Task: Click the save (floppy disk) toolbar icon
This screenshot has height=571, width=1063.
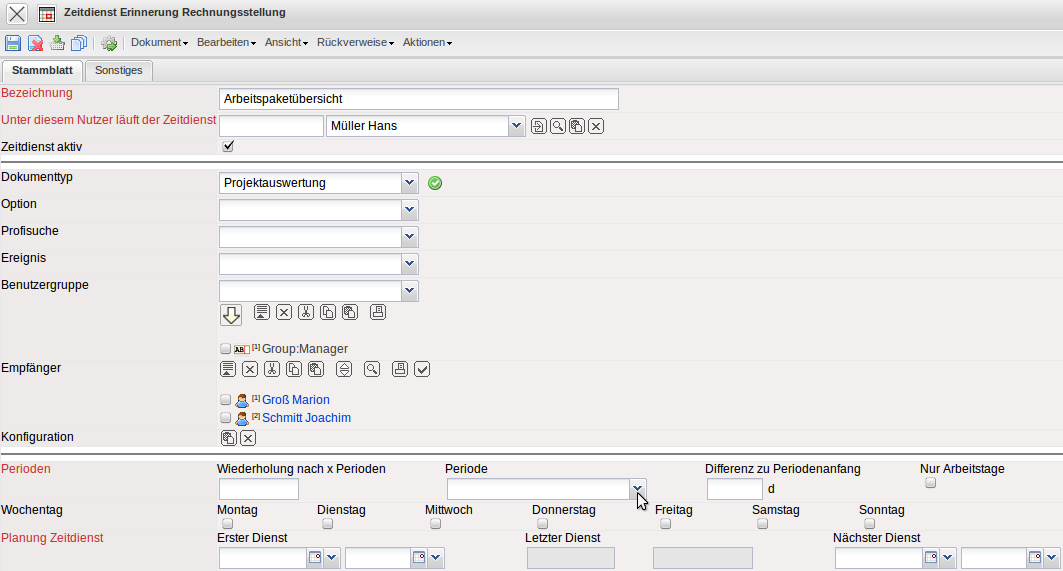Action: point(13,43)
